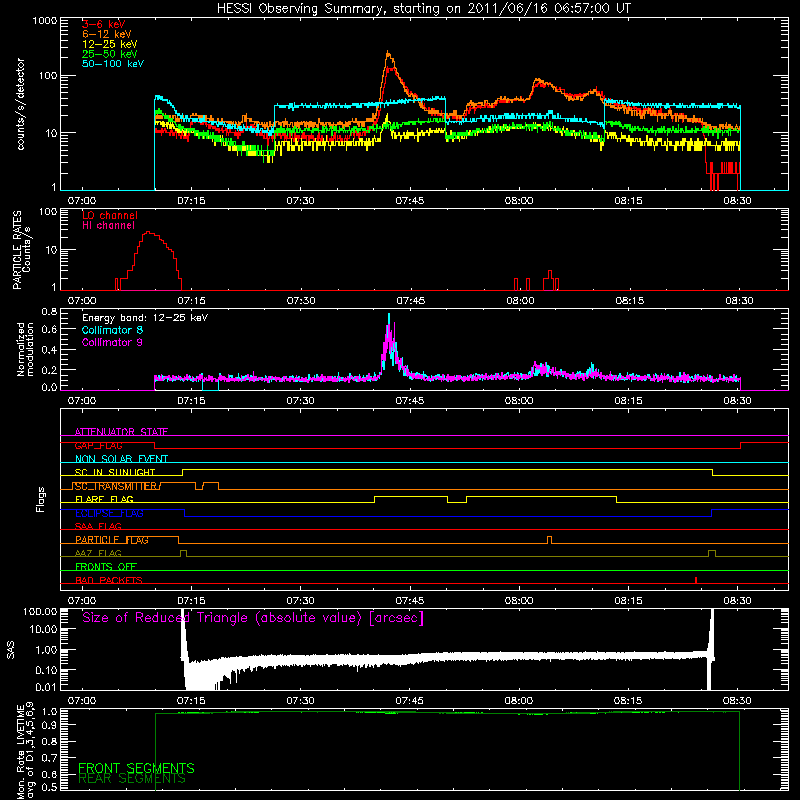The width and height of the screenshot is (800, 800).
Task: Click the counts/s/detector axis label
Action: pyautogui.click(x=21, y=104)
